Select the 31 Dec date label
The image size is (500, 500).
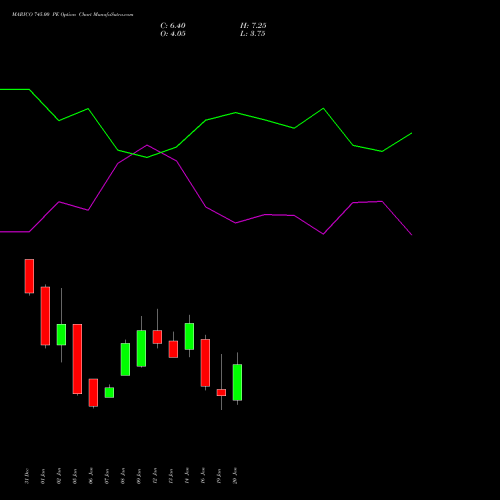[27, 476]
